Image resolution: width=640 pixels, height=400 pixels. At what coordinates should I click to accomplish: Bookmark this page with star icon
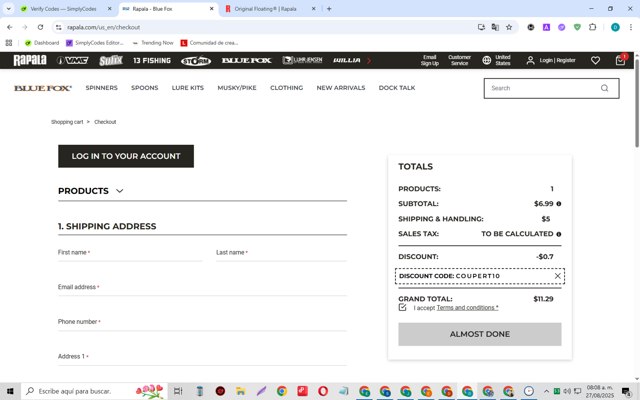(x=509, y=27)
